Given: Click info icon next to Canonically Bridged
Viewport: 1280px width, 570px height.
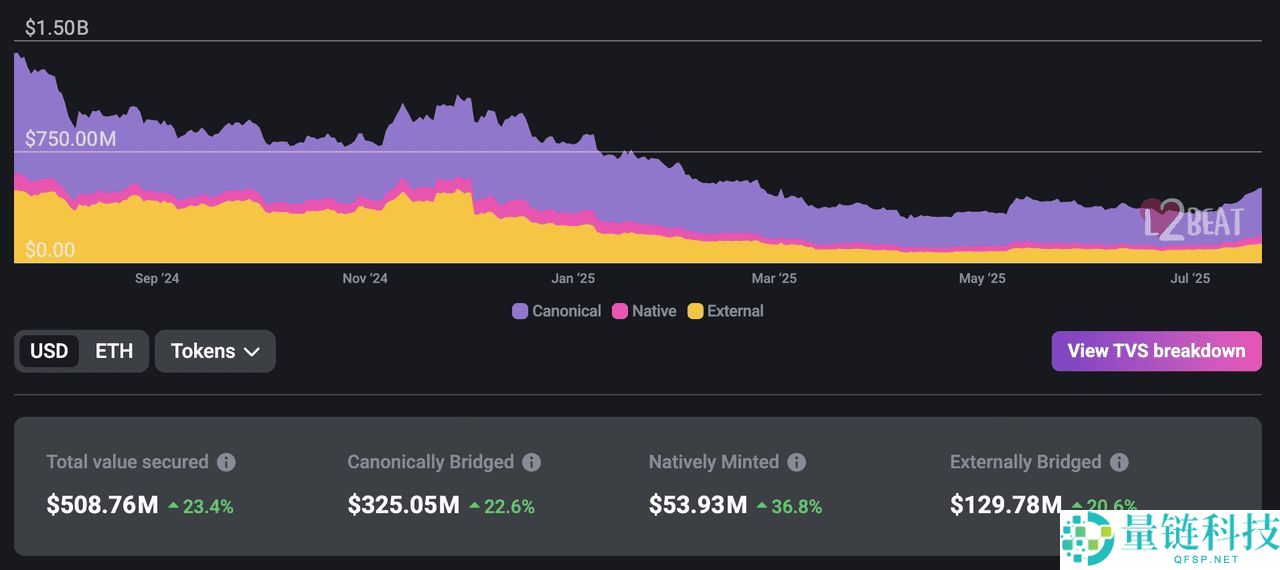Looking at the screenshot, I should pyautogui.click(x=532, y=462).
